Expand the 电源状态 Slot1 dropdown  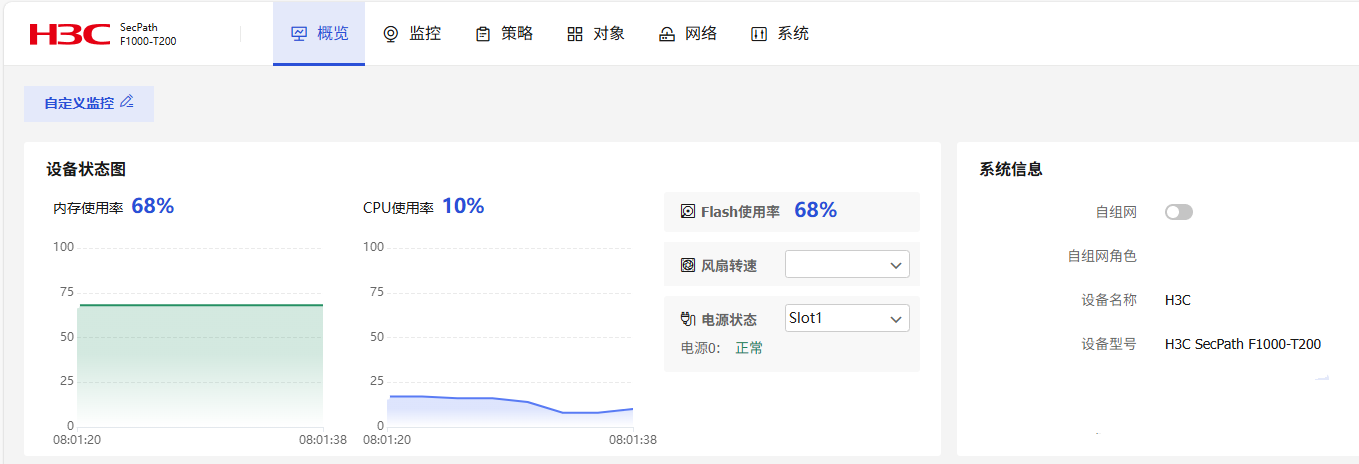847,319
